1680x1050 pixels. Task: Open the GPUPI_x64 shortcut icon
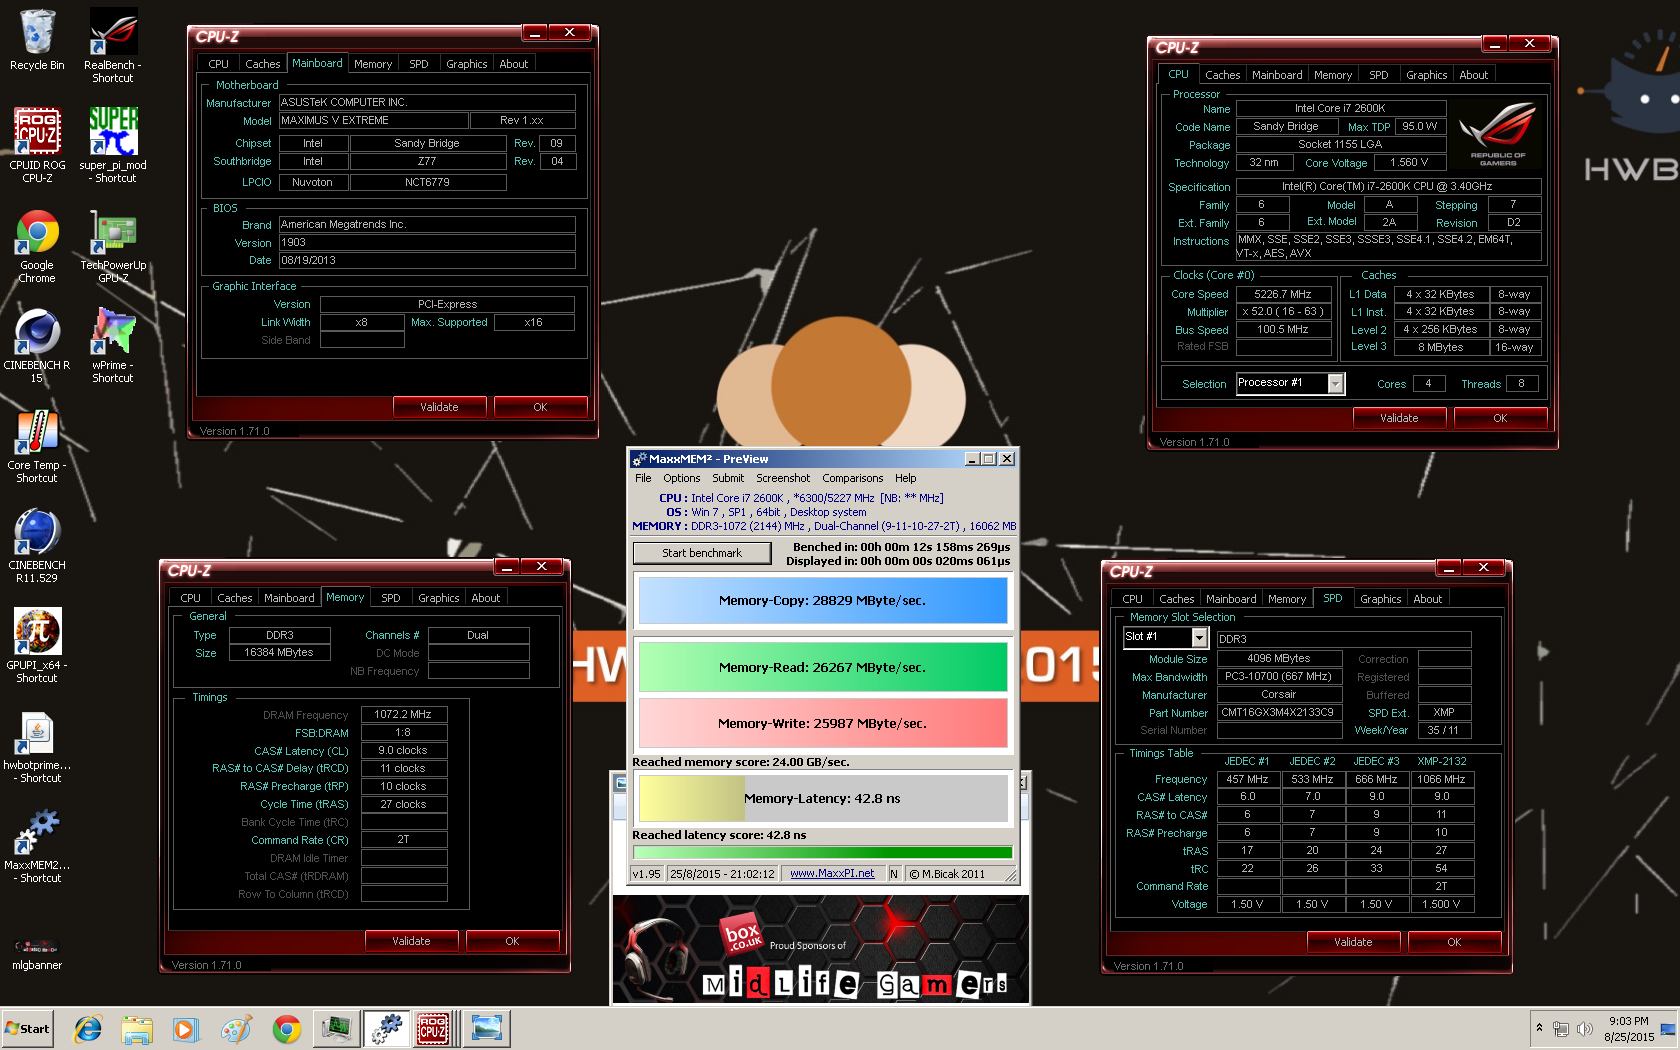[x=37, y=646]
